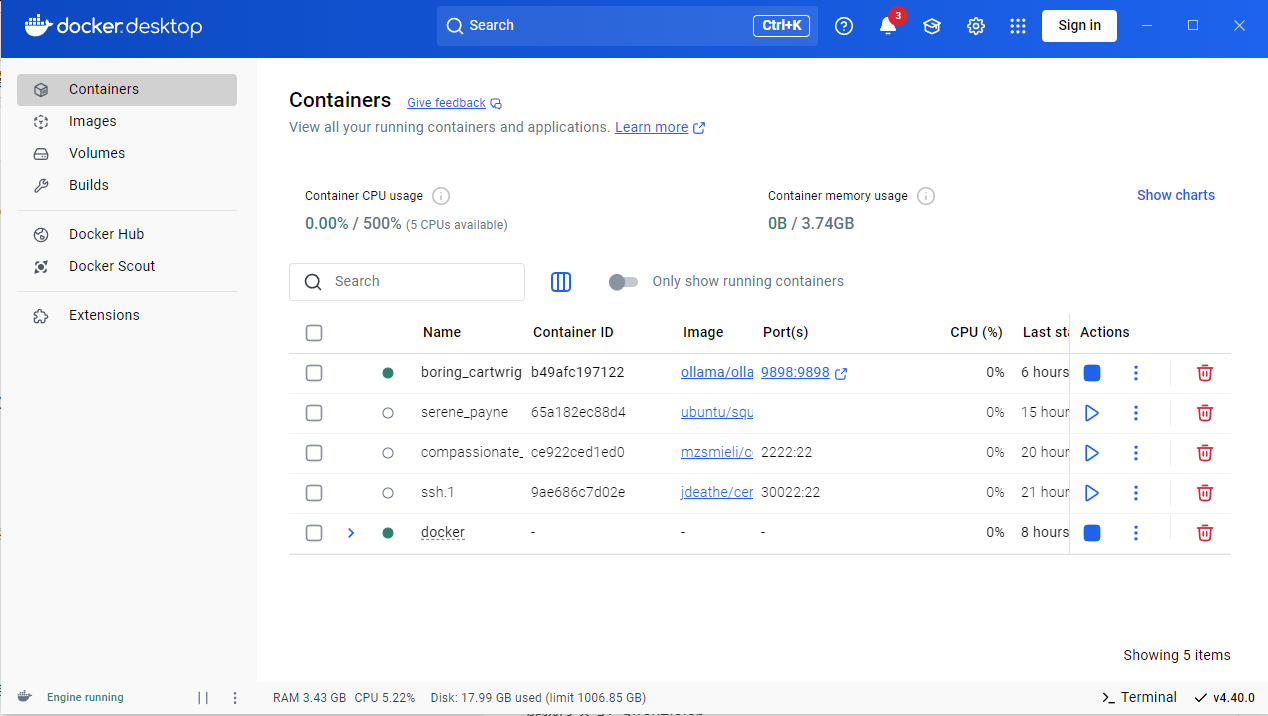Open the ollama image link
1268x716 pixels.
(717, 373)
